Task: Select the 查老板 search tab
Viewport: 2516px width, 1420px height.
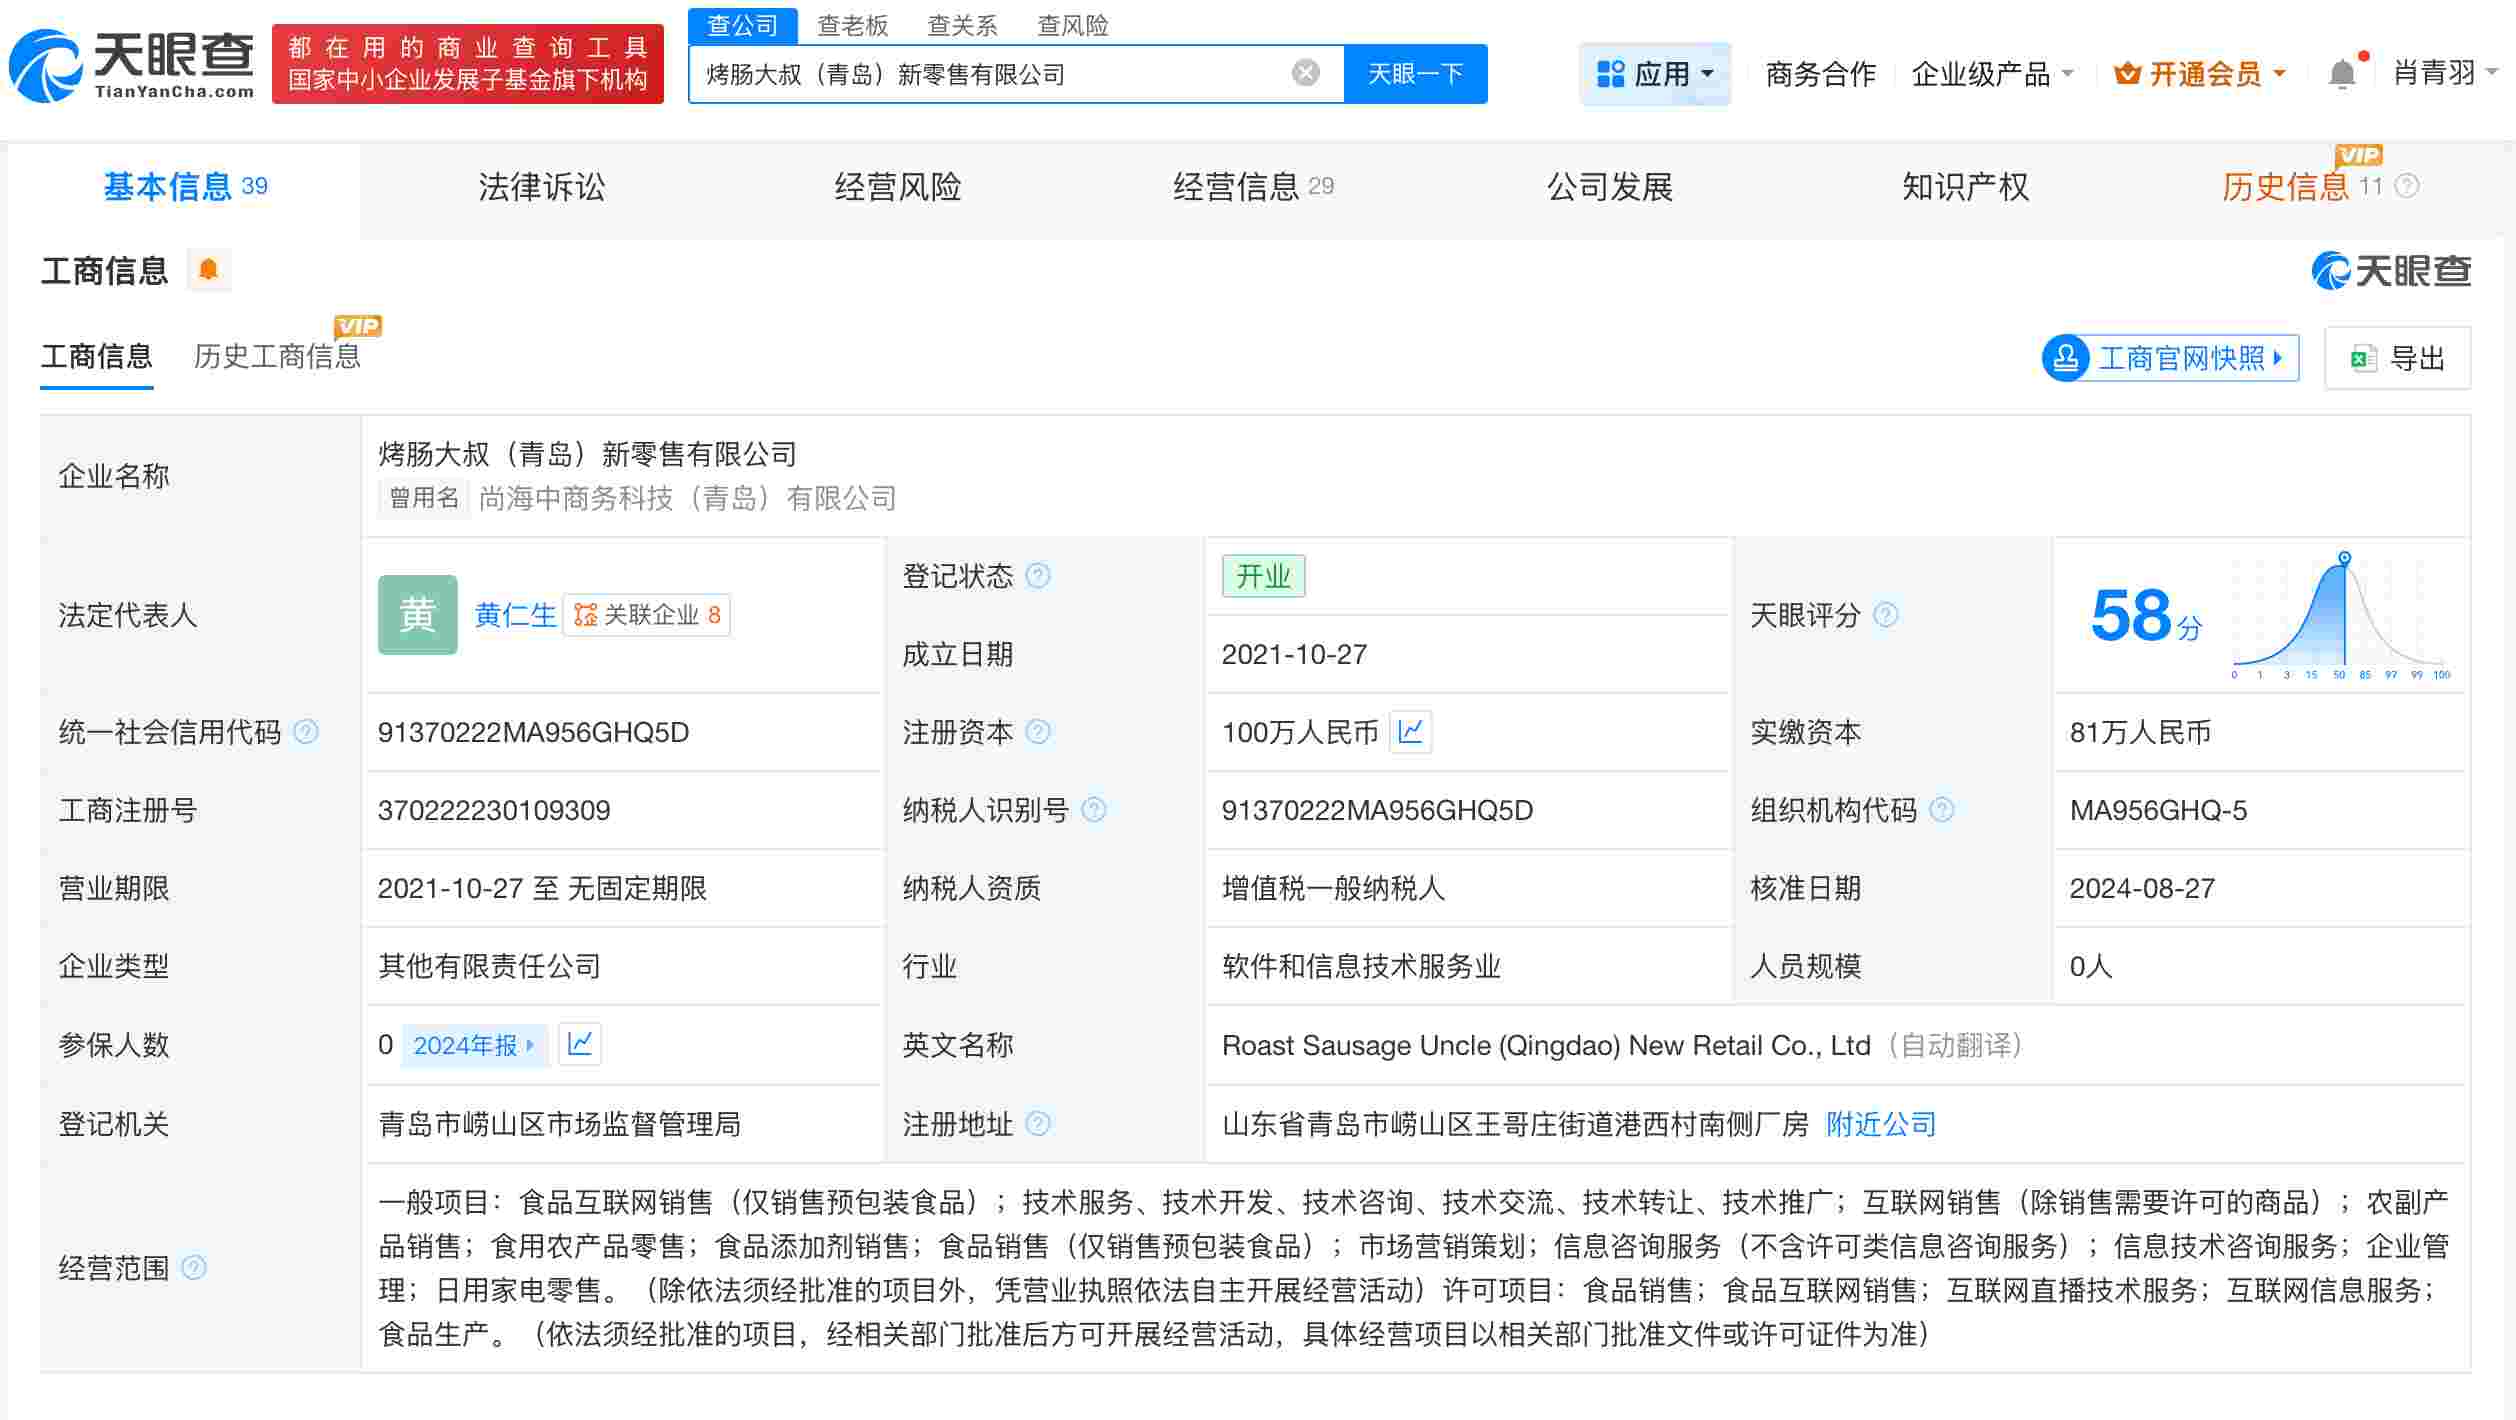Action: point(851,25)
